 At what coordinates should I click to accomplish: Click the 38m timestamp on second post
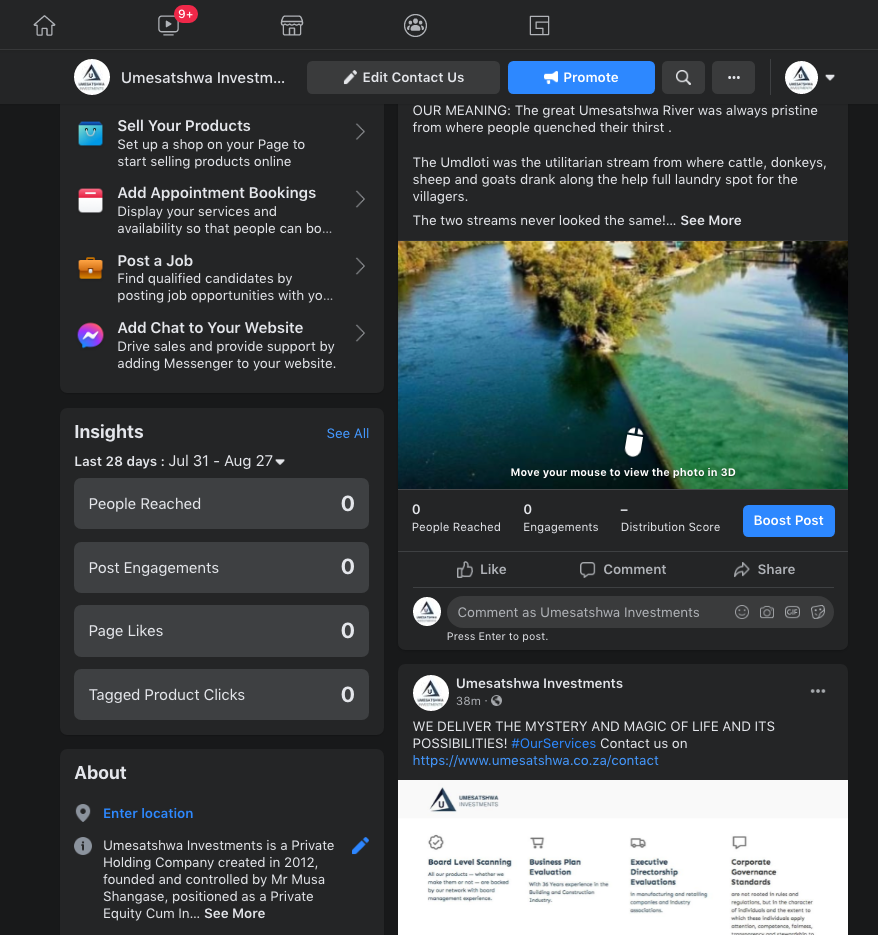pos(468,701)
